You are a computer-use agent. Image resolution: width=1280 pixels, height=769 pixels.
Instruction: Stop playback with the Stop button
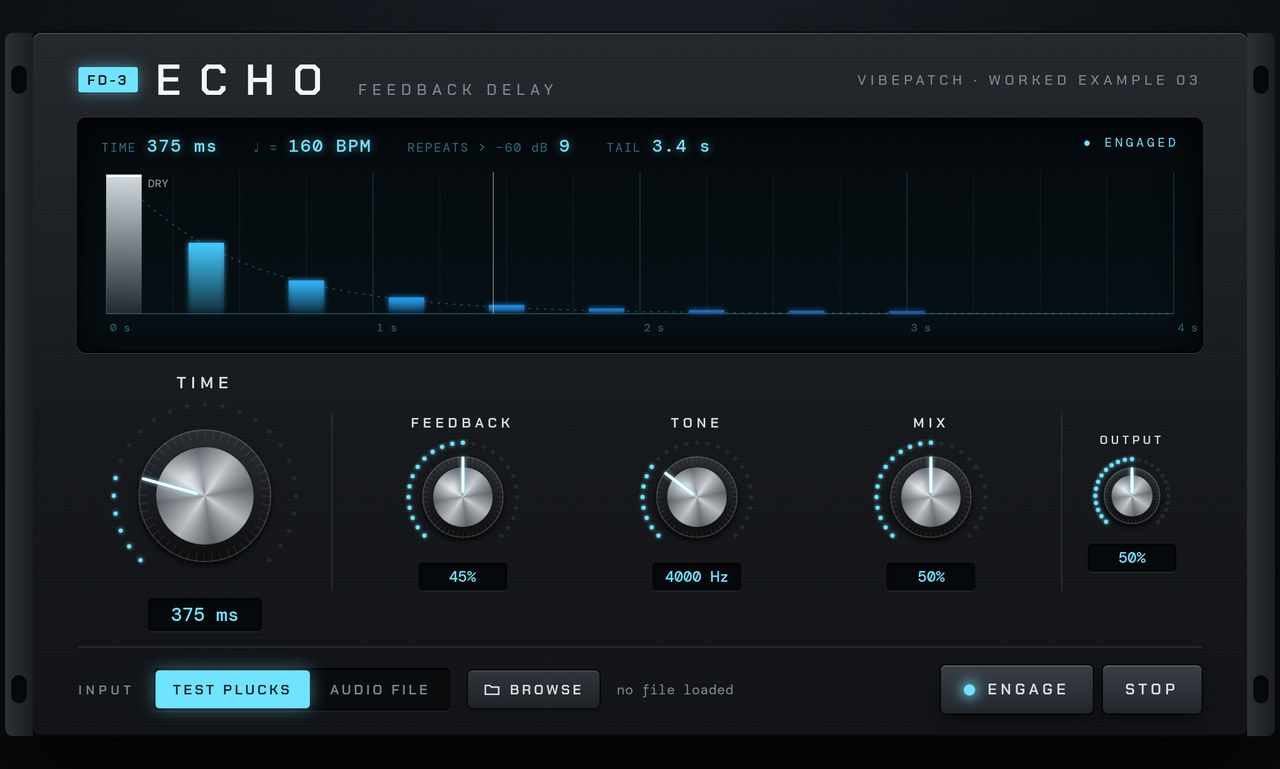(1152, 690)
